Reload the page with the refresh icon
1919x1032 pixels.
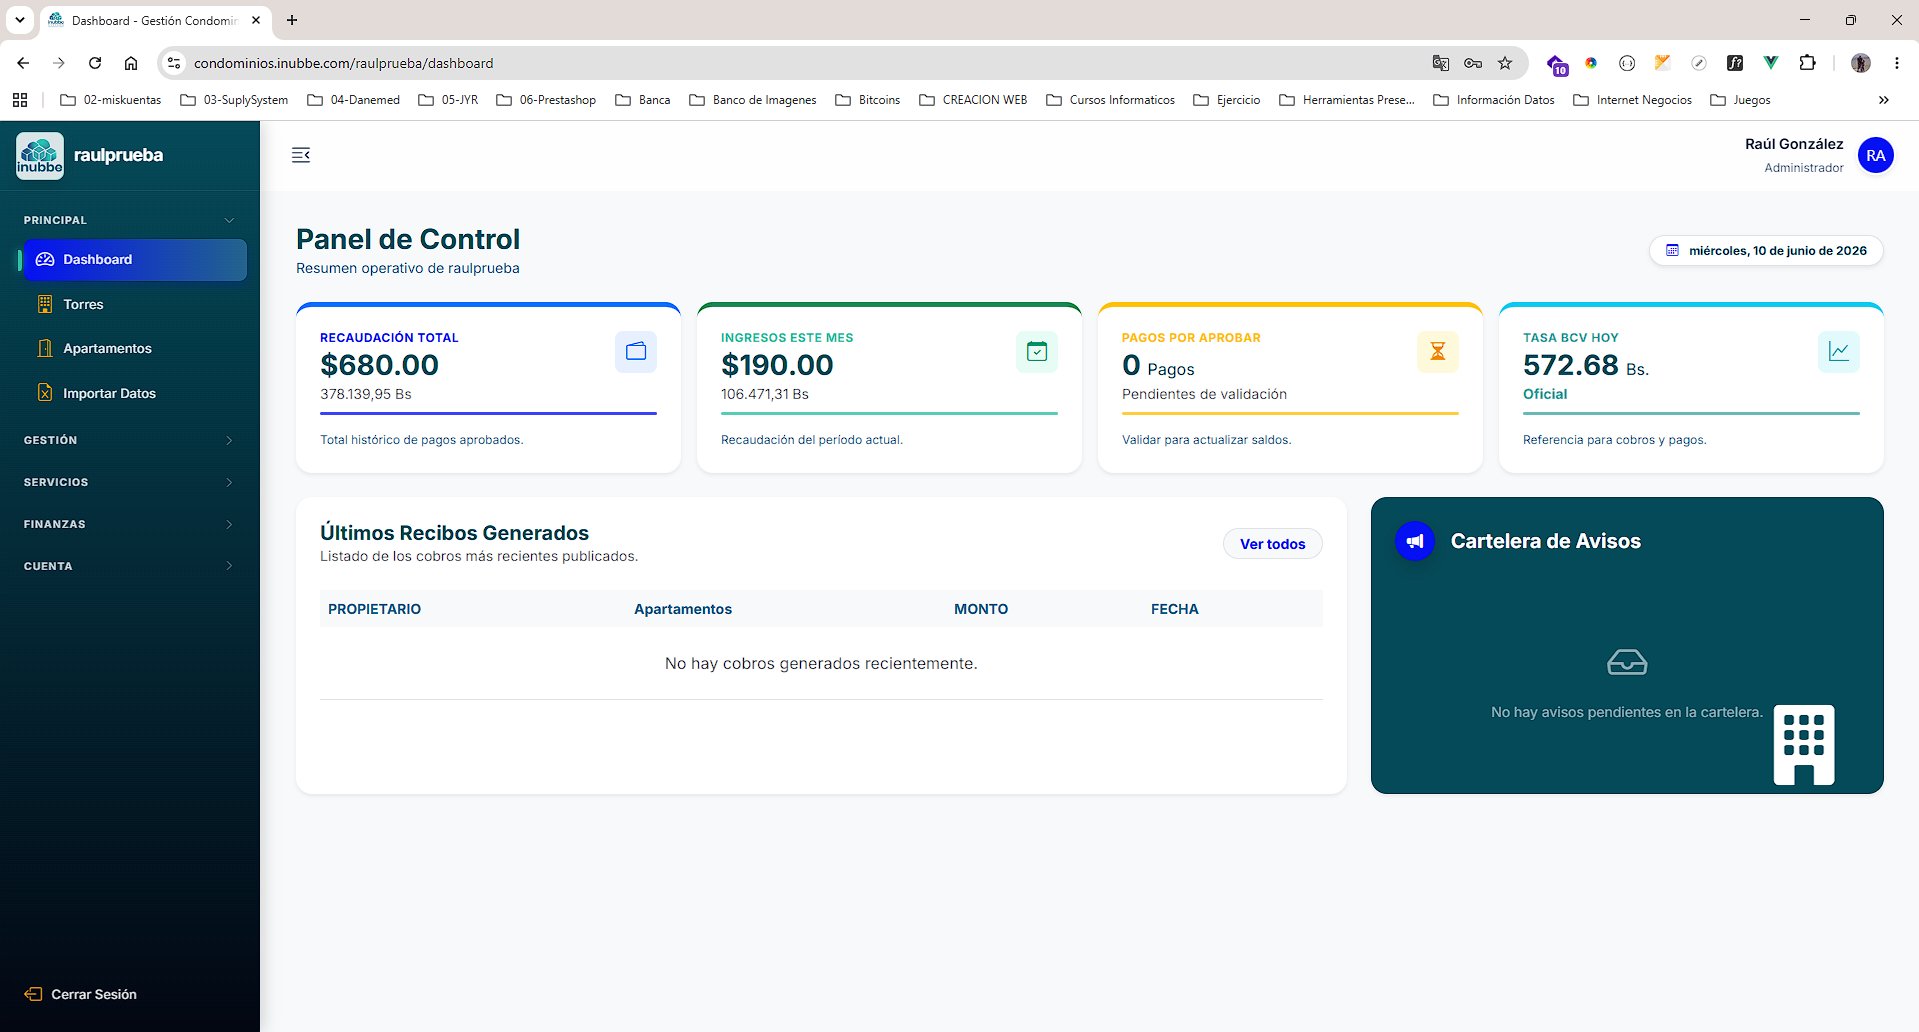[95, 63]
